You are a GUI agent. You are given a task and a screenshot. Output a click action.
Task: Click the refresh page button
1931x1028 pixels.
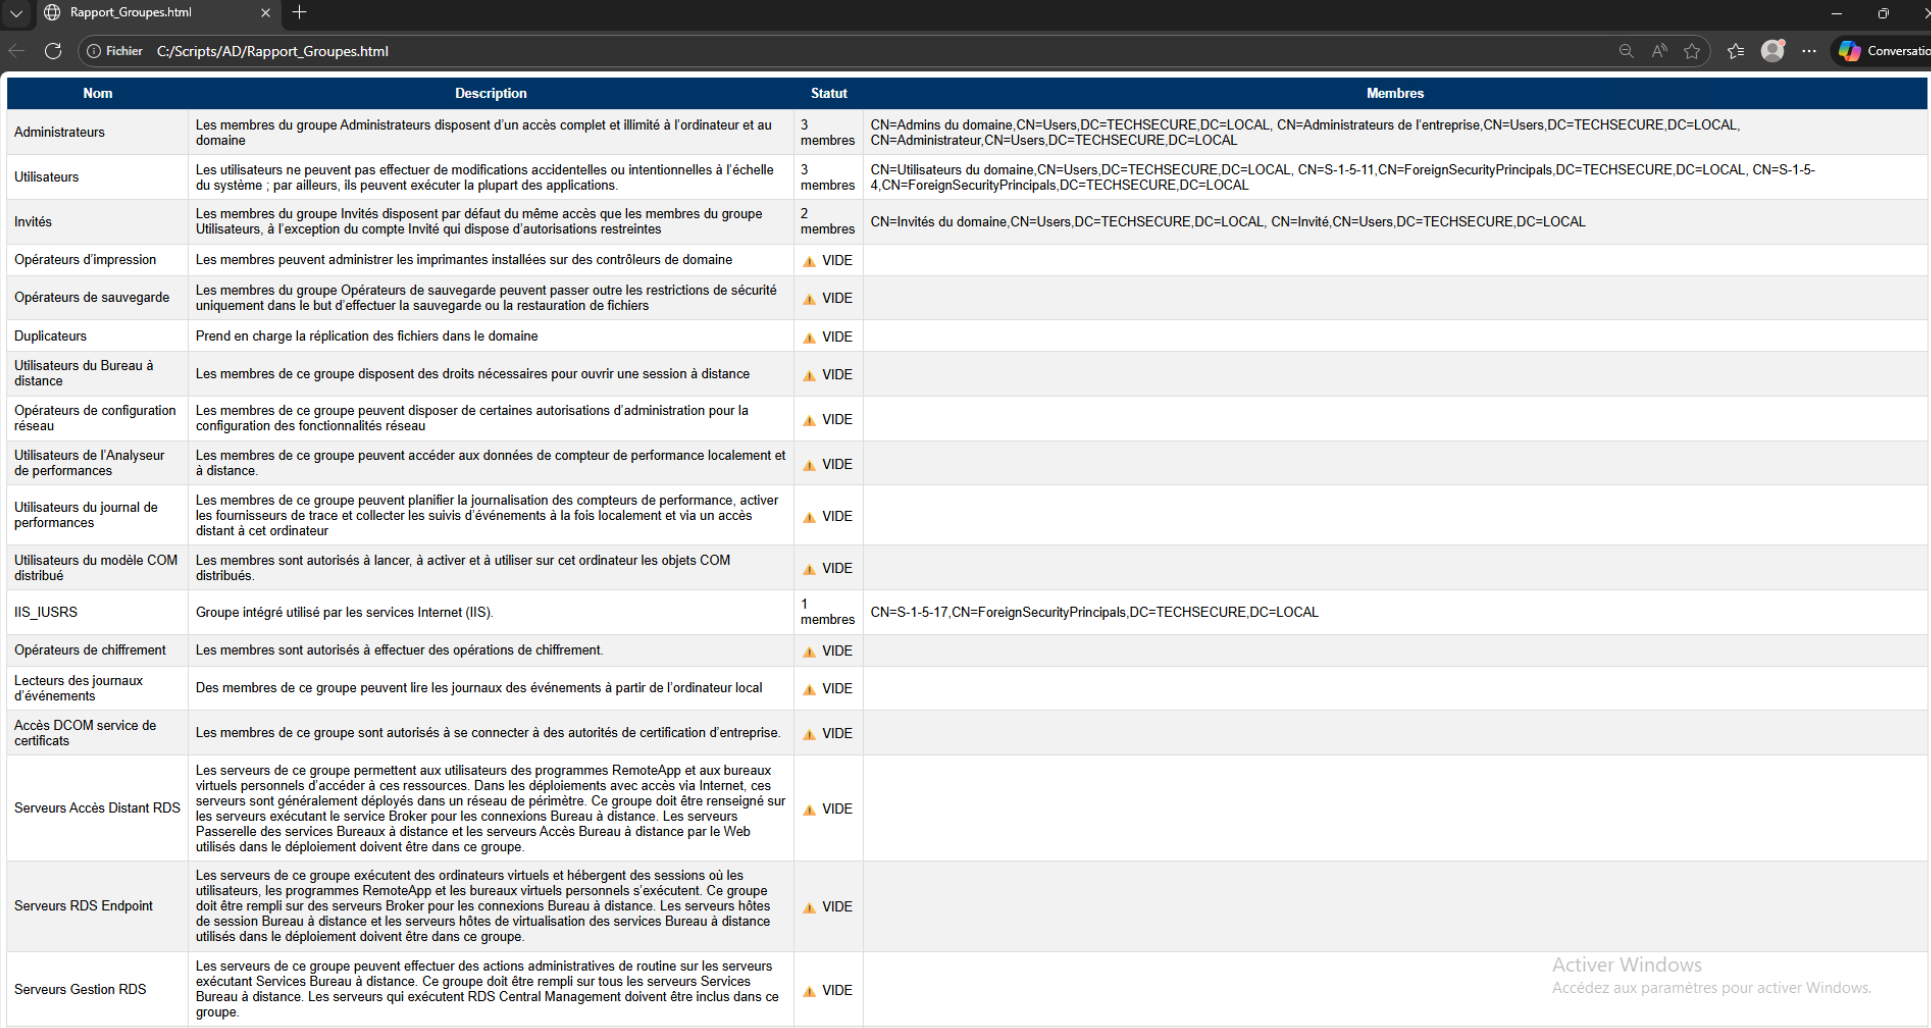coord(53,51)
